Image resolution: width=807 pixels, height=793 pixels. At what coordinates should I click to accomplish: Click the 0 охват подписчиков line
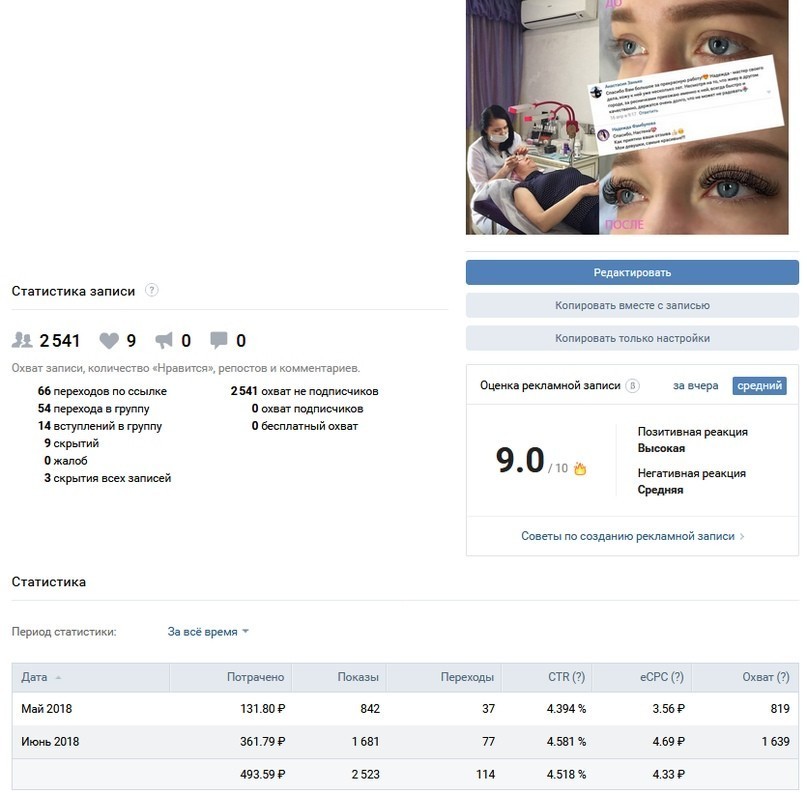click(307, 409)
